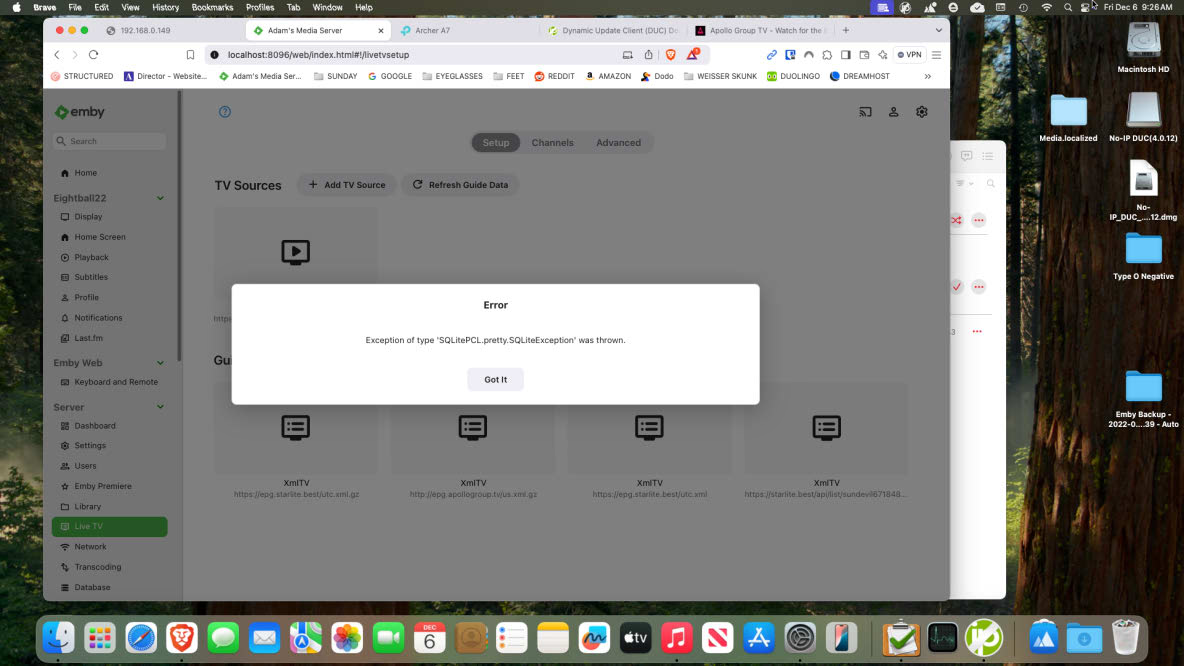Collapse the Server section in the sidebar

pyautogui.click(x=159, y=406)
